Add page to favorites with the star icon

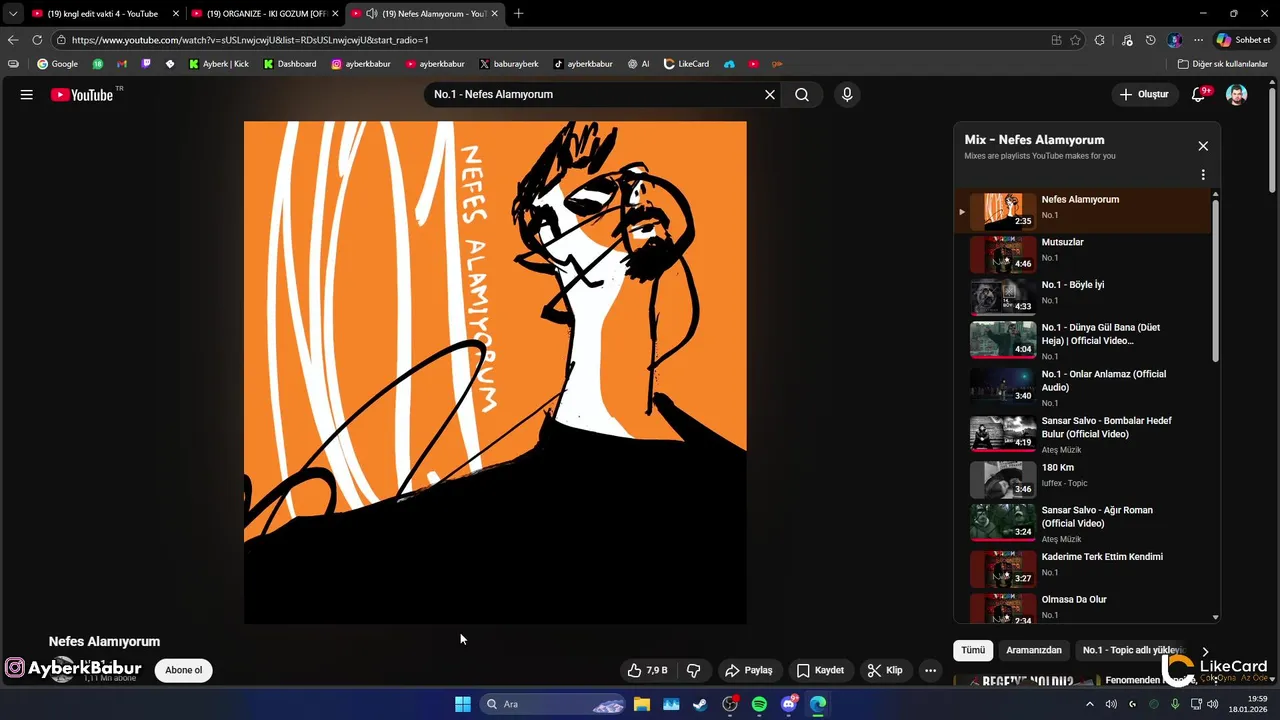coord(1076,40)
